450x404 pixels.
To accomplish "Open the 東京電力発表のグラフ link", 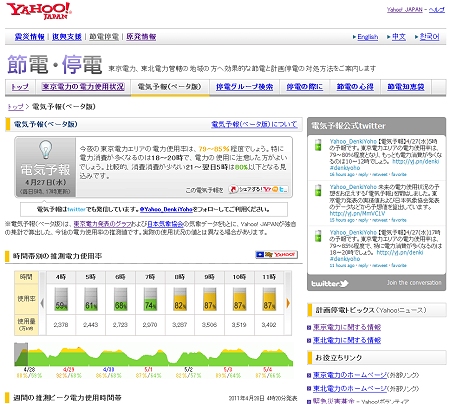I will tap(102, 224).
